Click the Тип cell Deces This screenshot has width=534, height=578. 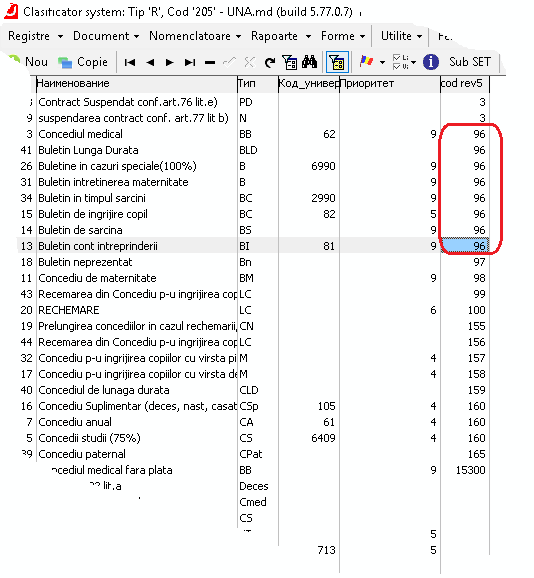coord(258,486)
